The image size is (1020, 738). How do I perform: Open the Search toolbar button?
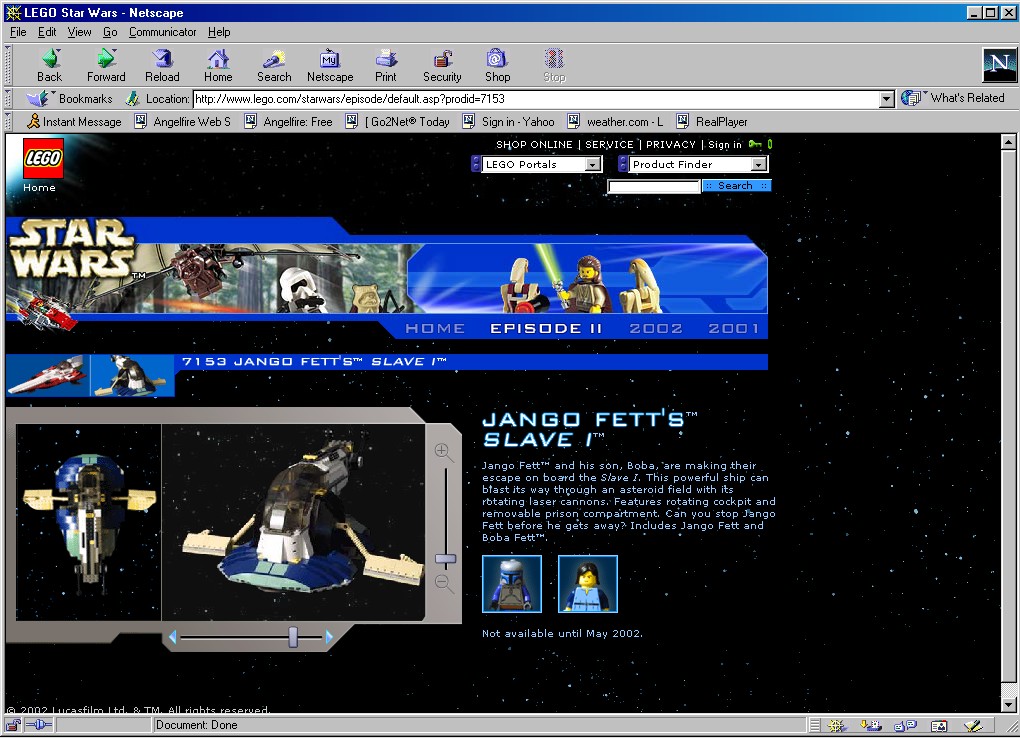[x=274, y=66]
